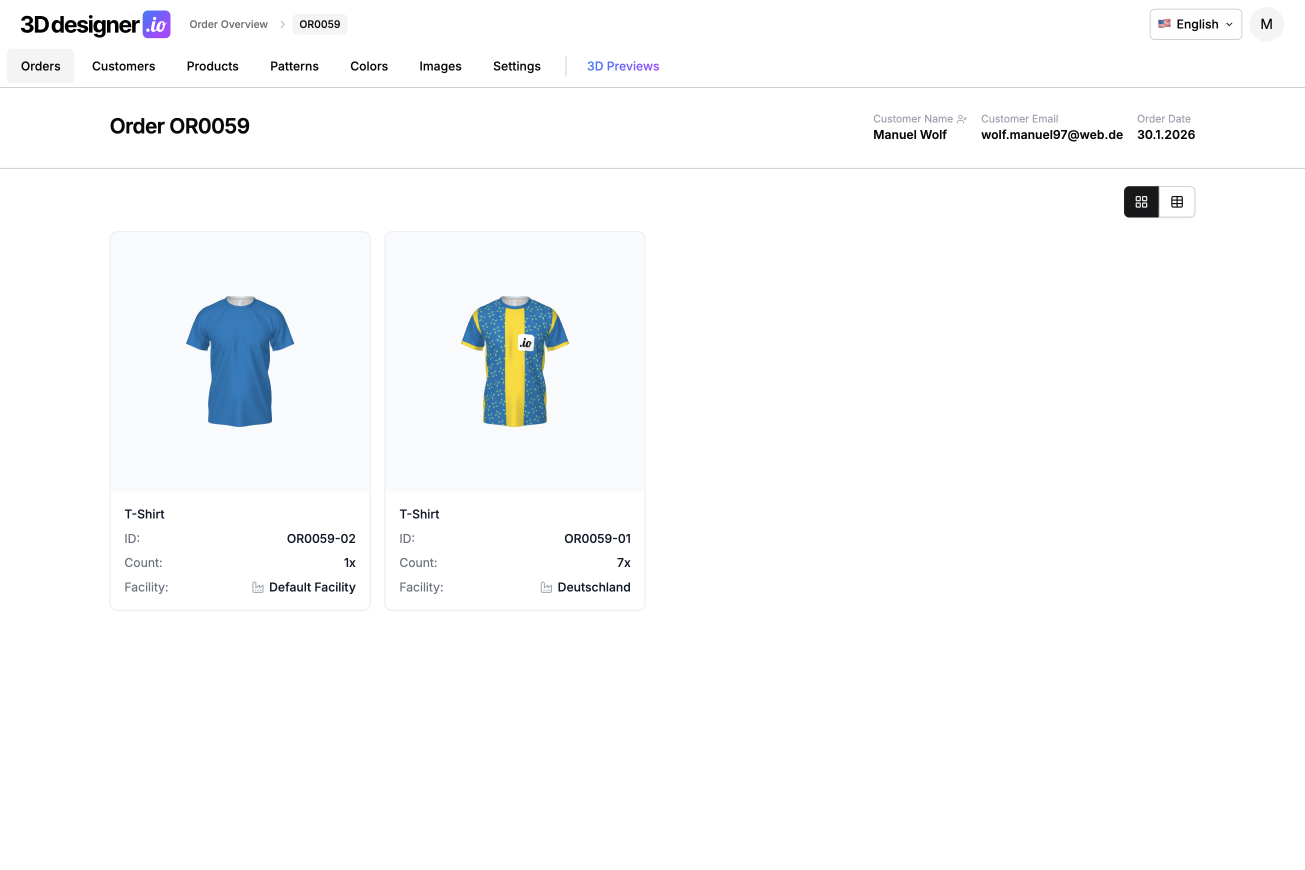Navigate to the Patterns section
The image size is (1305, 870).
(294, 66)
